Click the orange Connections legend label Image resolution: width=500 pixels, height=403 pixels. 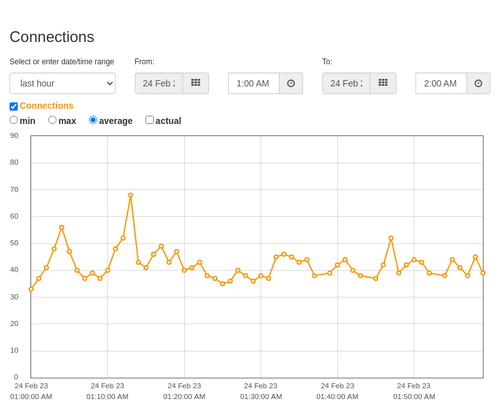coord(46,106)
